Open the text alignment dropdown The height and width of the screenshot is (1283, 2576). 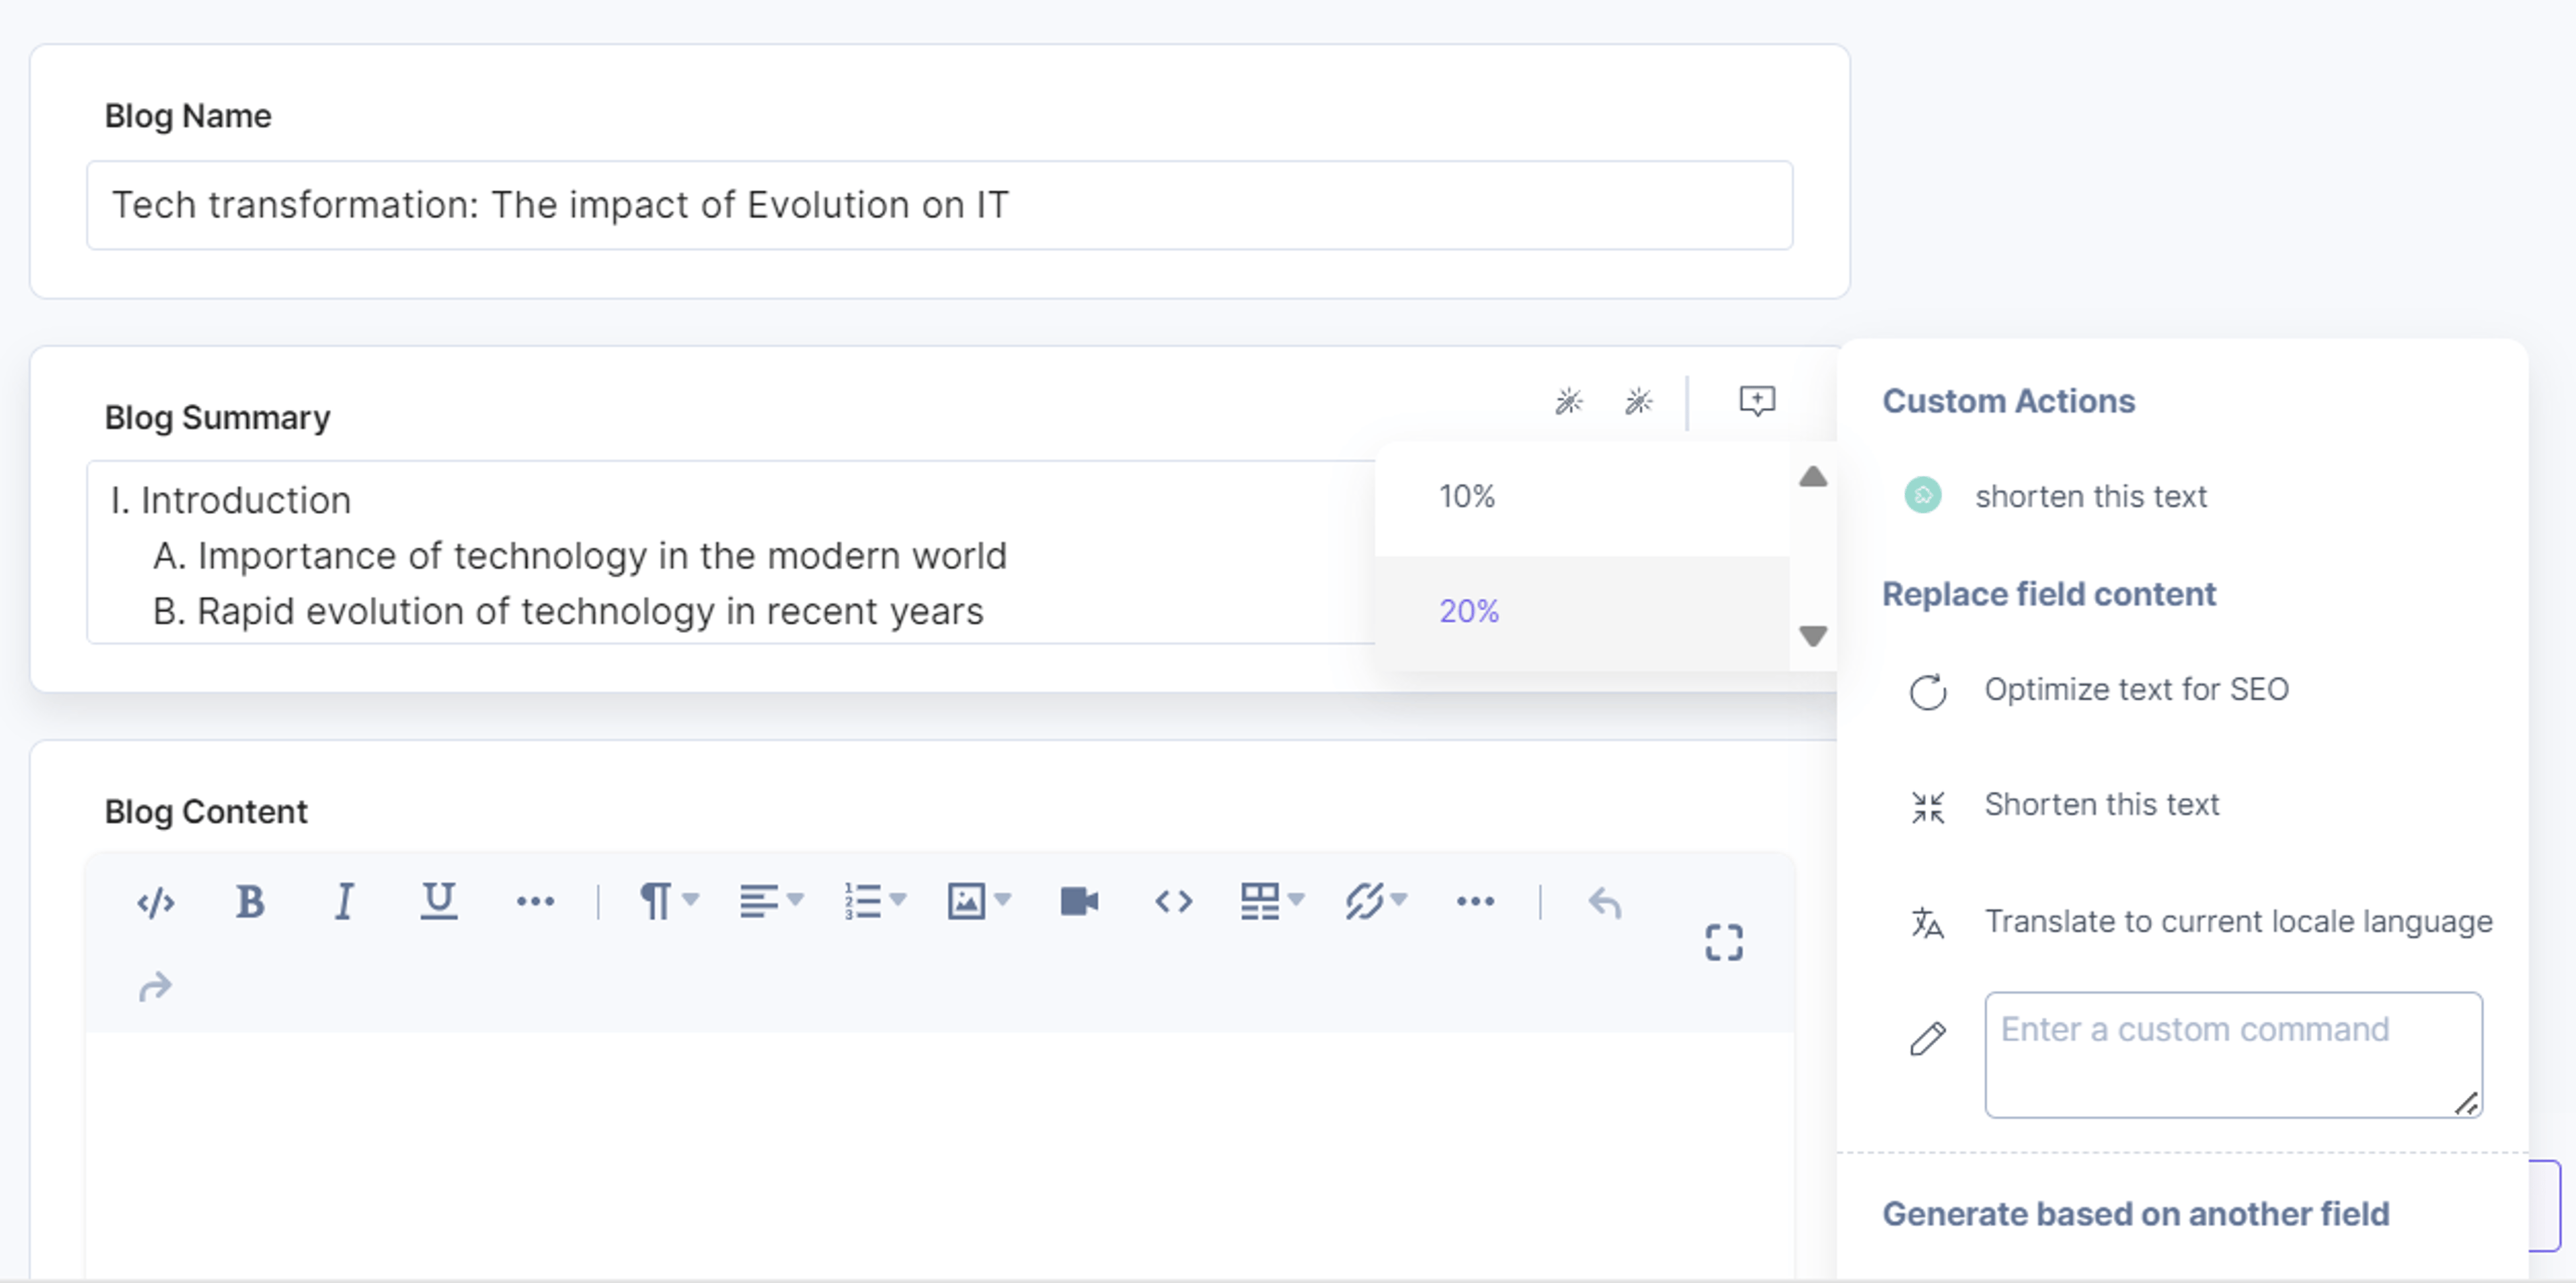pos(771,902)
